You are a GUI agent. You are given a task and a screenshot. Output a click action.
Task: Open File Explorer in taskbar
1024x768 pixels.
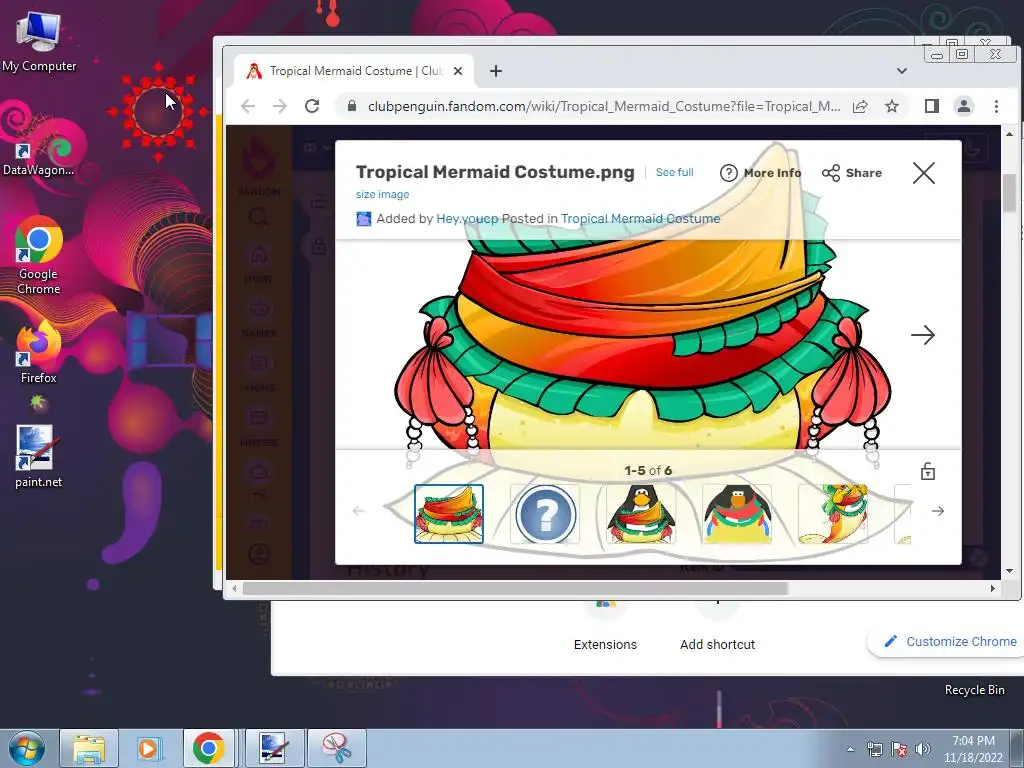coord(89,748)
